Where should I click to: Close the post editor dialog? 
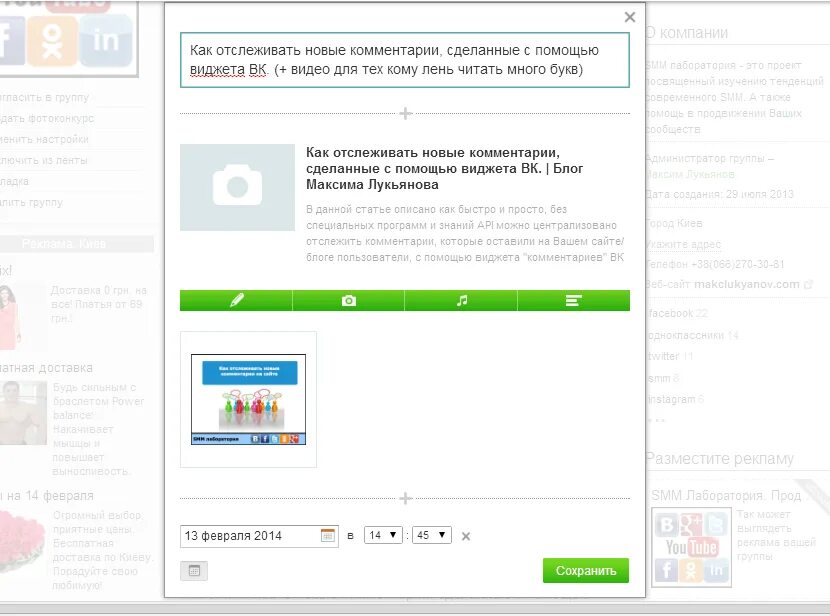629,17
